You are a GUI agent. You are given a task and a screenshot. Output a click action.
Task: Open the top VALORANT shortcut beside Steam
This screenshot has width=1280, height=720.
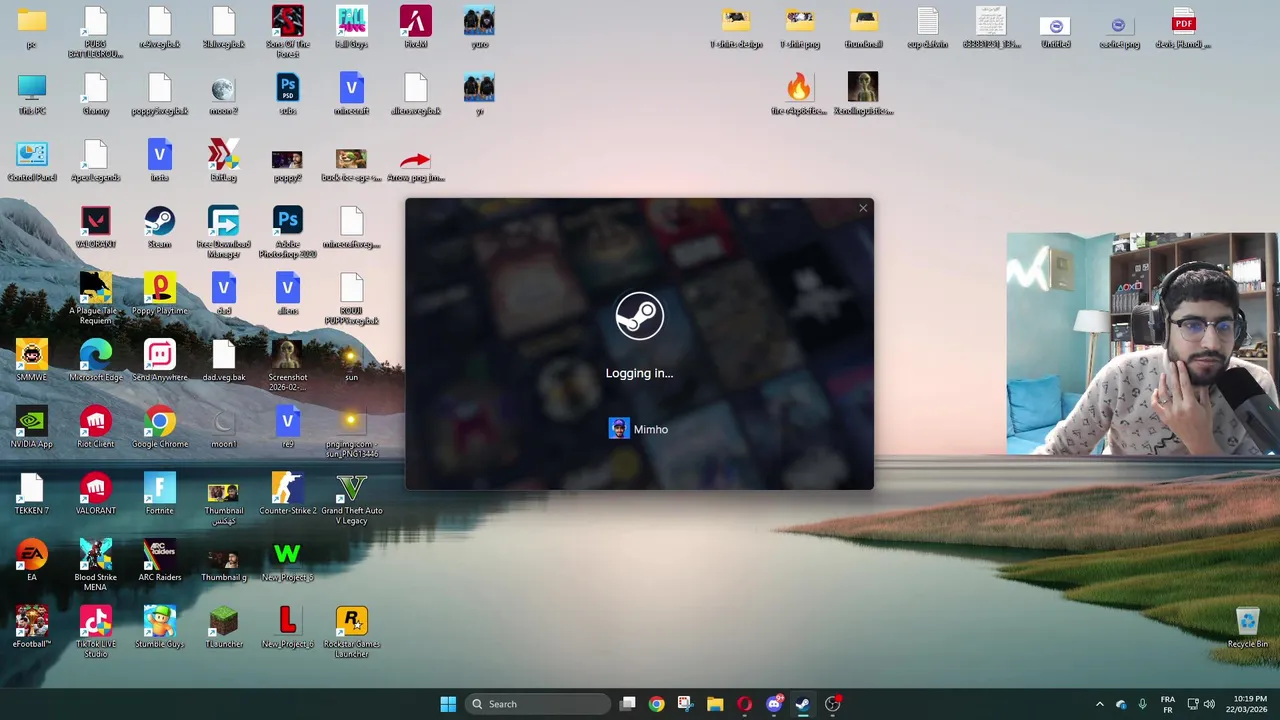point(95,227)
